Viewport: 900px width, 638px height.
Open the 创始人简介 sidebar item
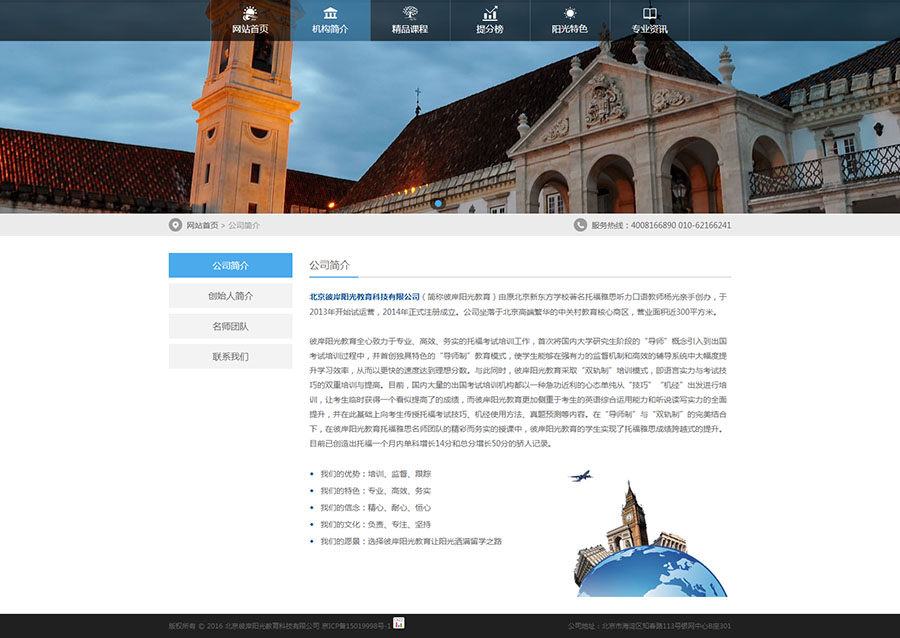(230, 296)
